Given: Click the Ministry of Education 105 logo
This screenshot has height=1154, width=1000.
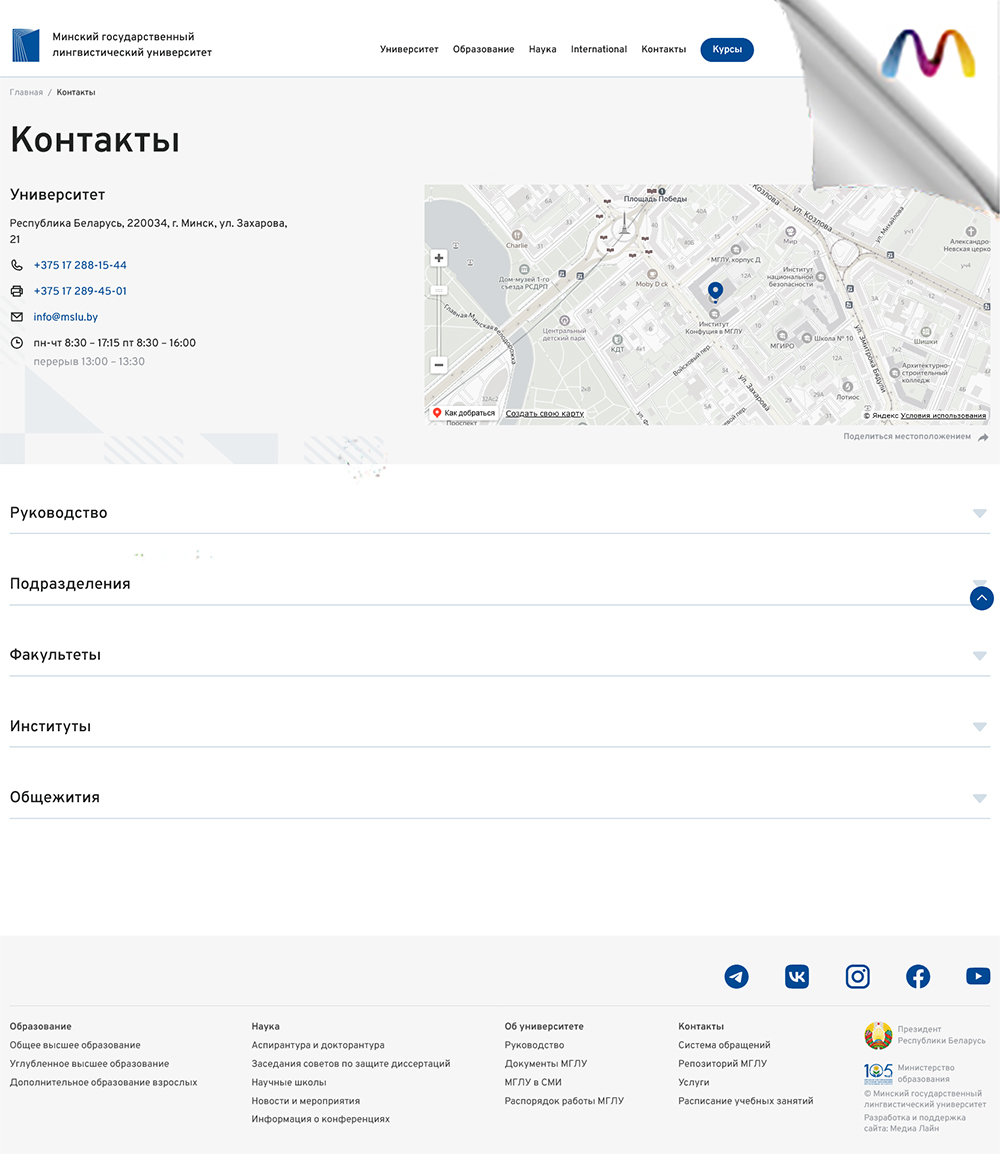Looking at the screenshot, I should pos(878,1073).
